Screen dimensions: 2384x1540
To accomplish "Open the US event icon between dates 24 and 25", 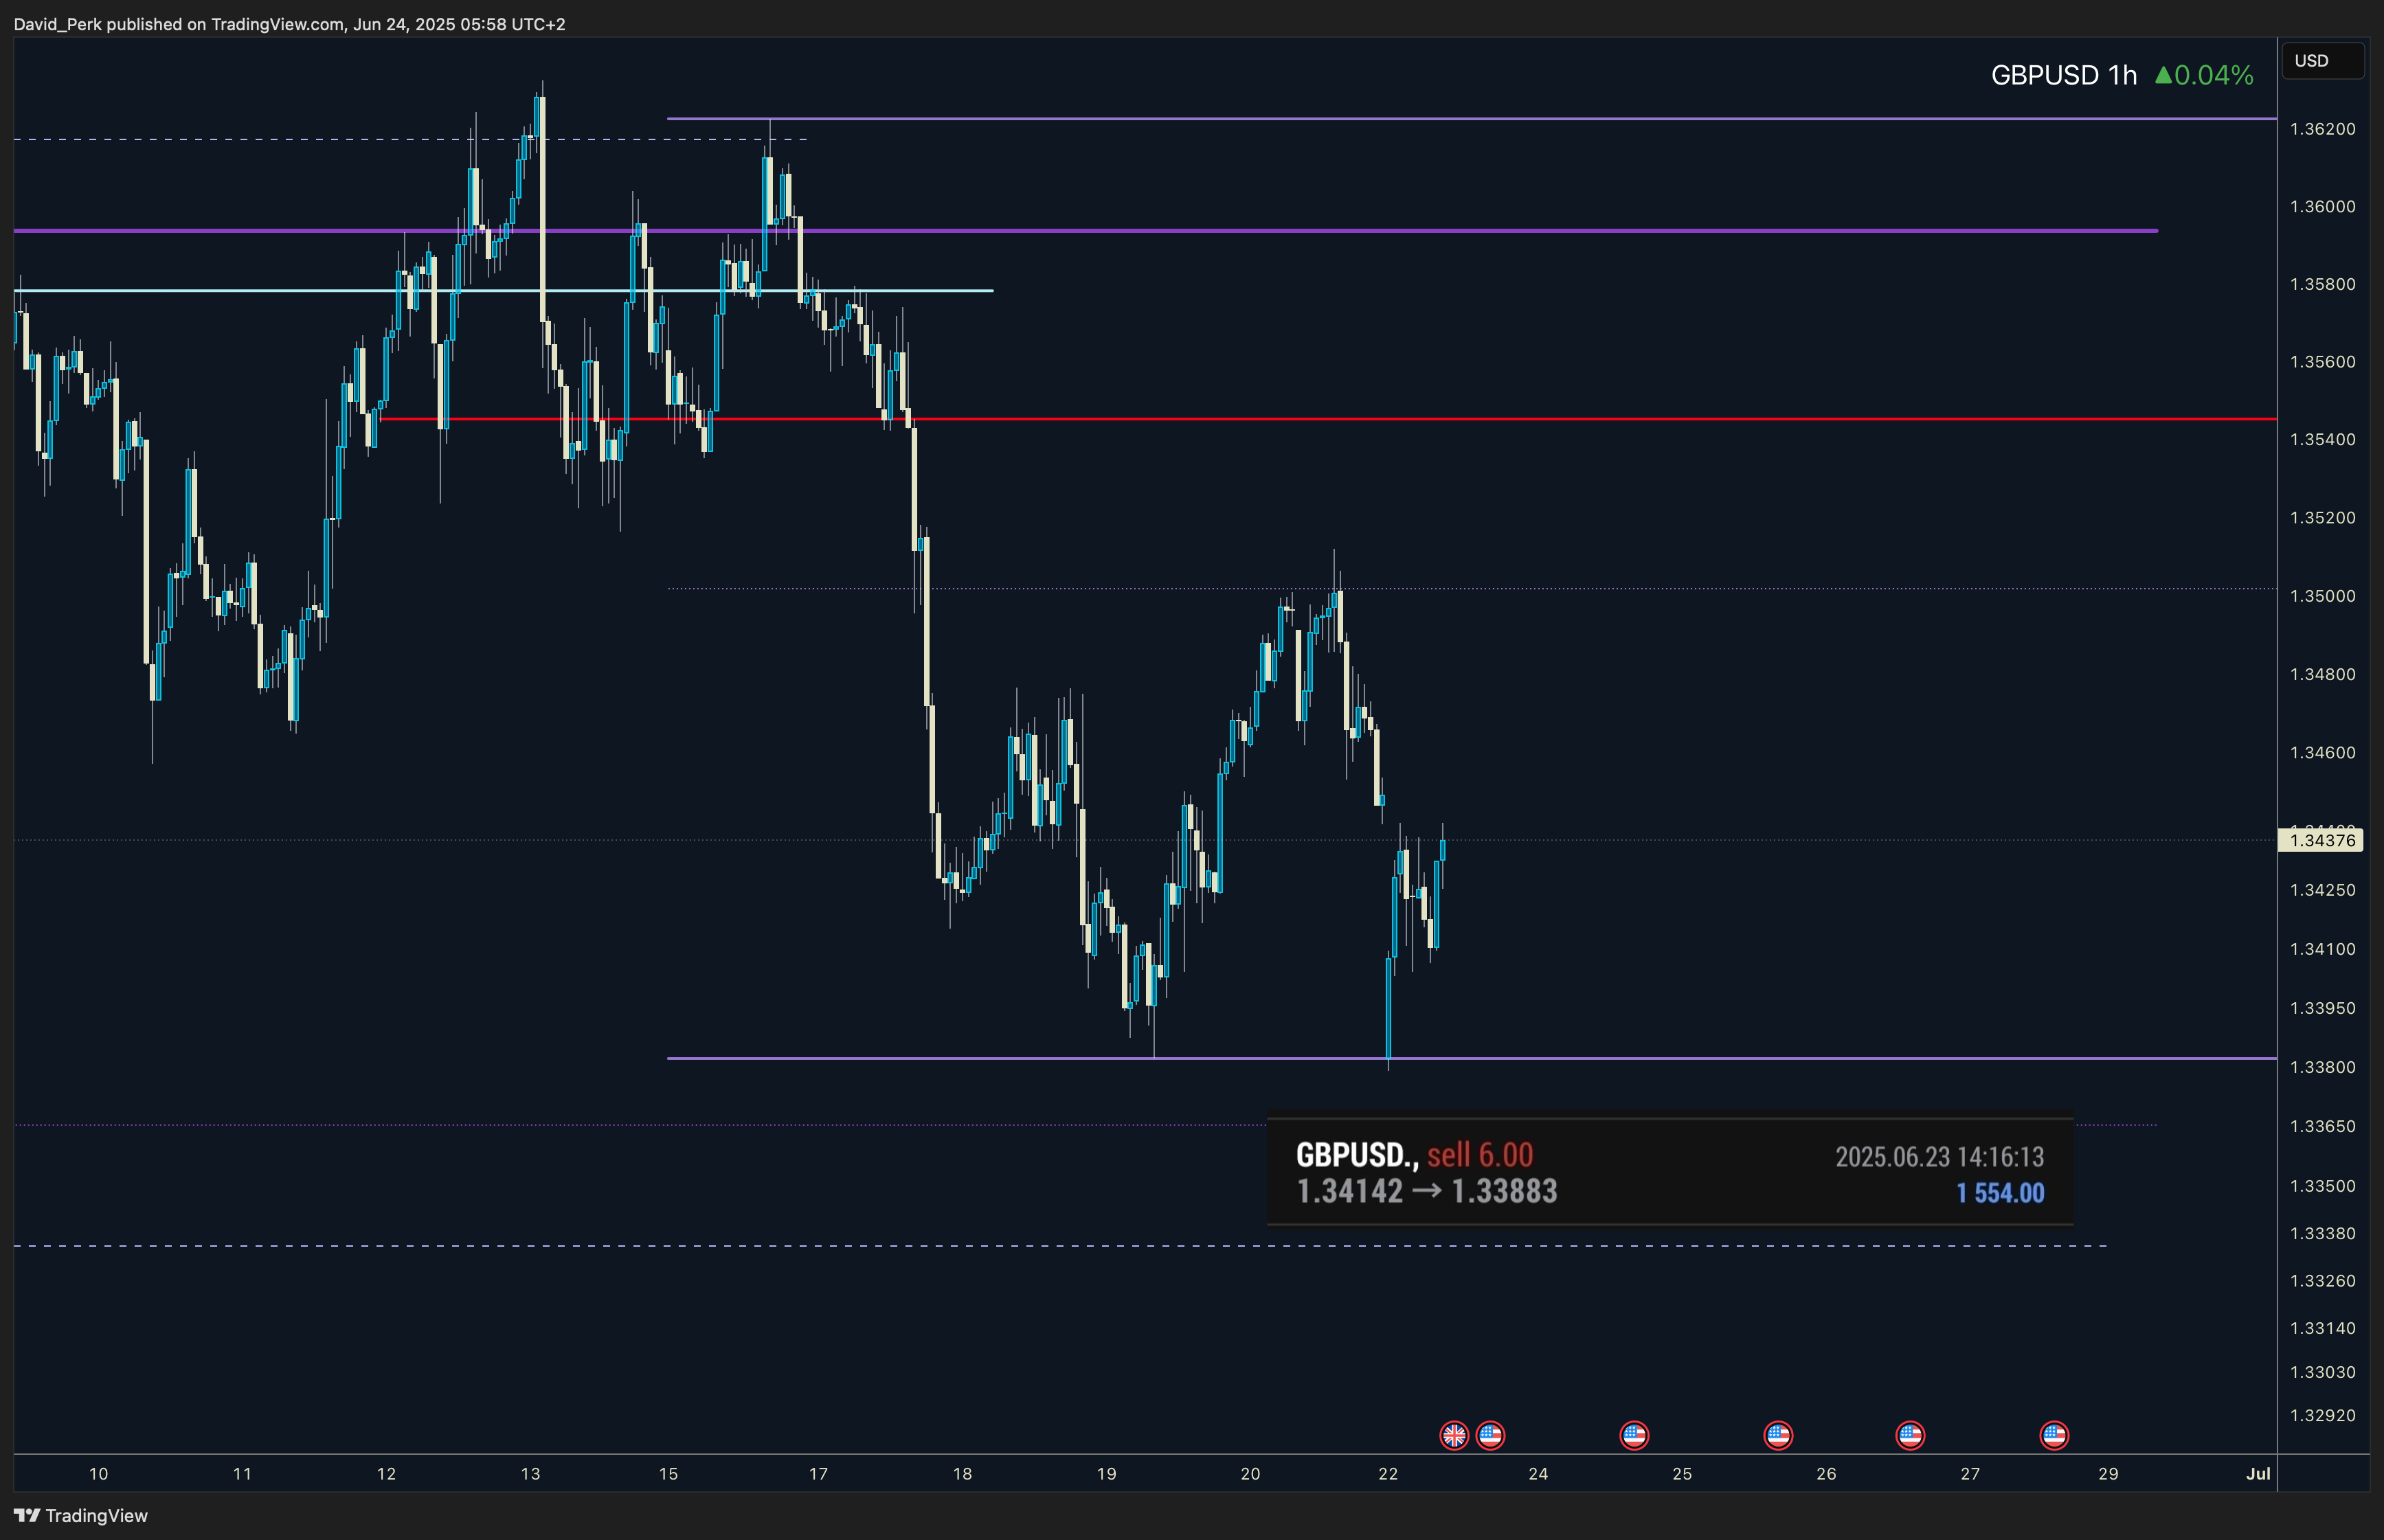I will [1634, 1435].
